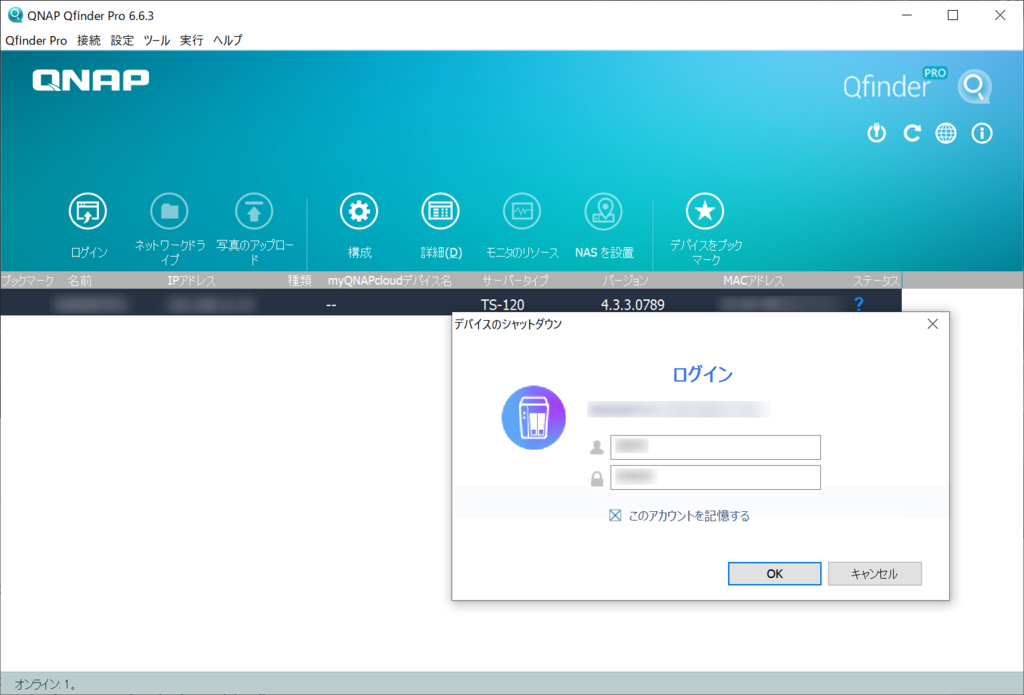The height and width of the screenshot is (695, 1024).
Task: Sort by ステータス column header
Action: click(876, 281)
